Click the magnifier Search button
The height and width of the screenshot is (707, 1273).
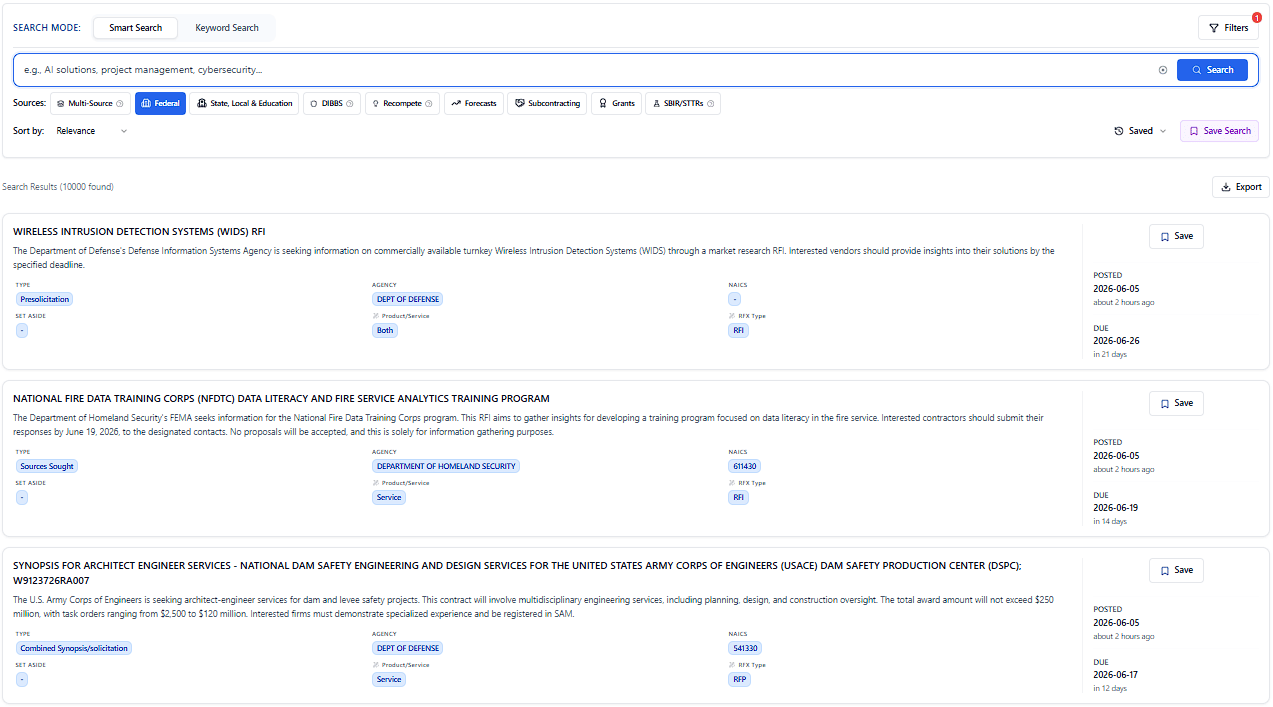tap(1212, 70)
